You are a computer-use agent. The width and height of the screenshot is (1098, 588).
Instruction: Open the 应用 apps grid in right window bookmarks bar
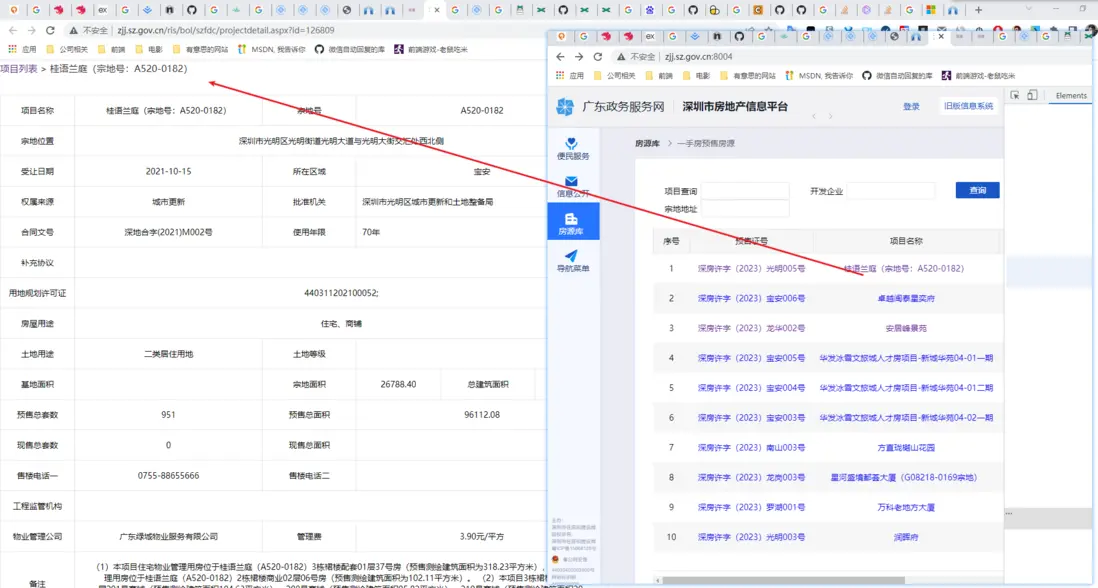[570, 76]
